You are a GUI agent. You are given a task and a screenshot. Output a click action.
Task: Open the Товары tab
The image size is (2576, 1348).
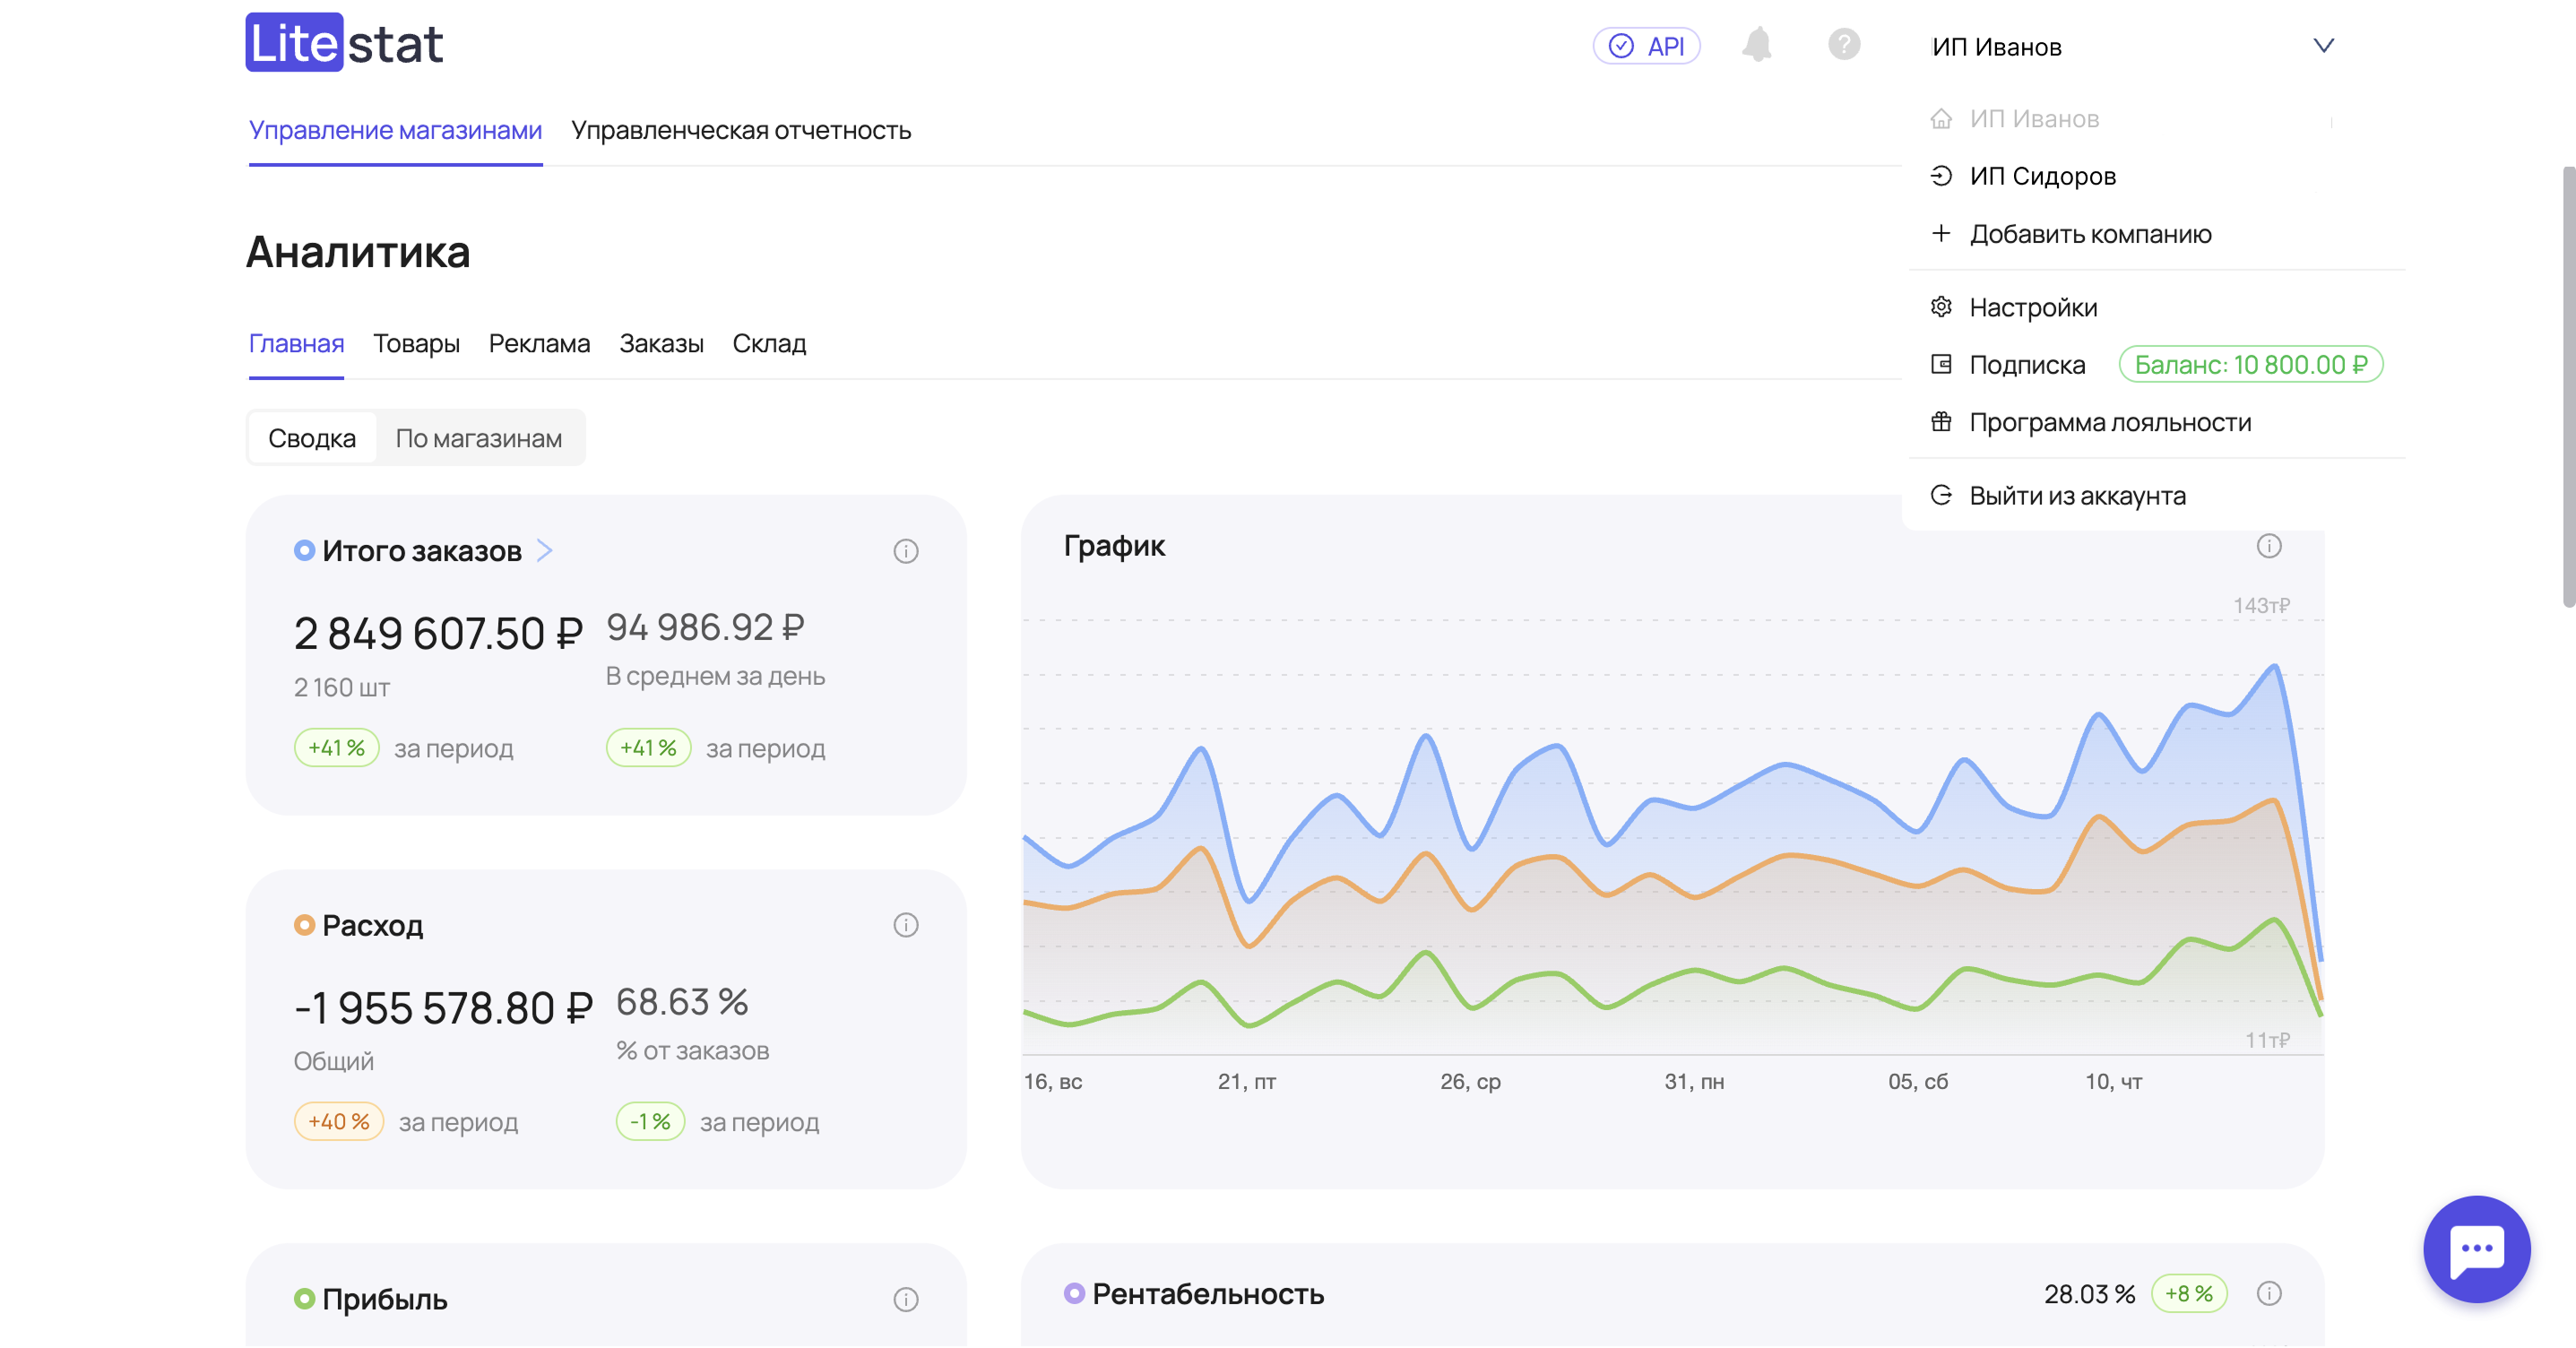pyautogui.click(x=416, y=344)
